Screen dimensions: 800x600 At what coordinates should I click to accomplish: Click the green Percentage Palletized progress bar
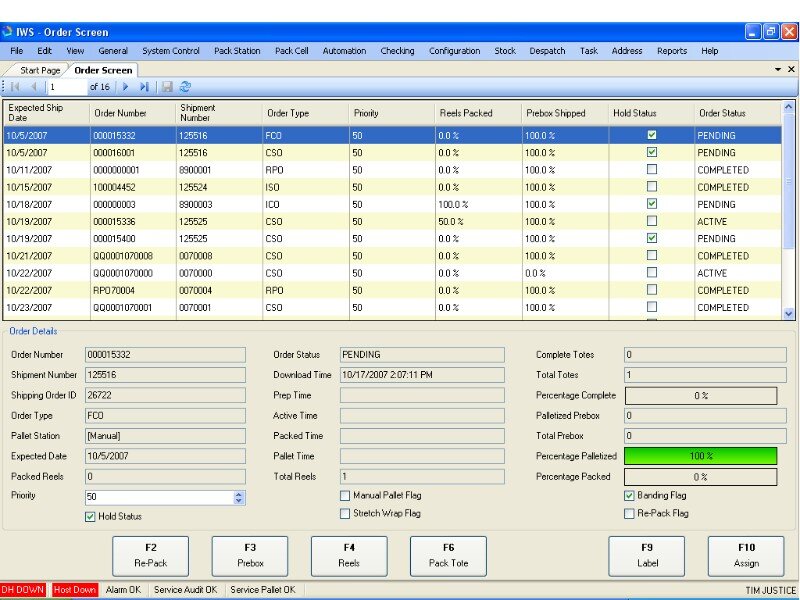[x=700, y=456]
